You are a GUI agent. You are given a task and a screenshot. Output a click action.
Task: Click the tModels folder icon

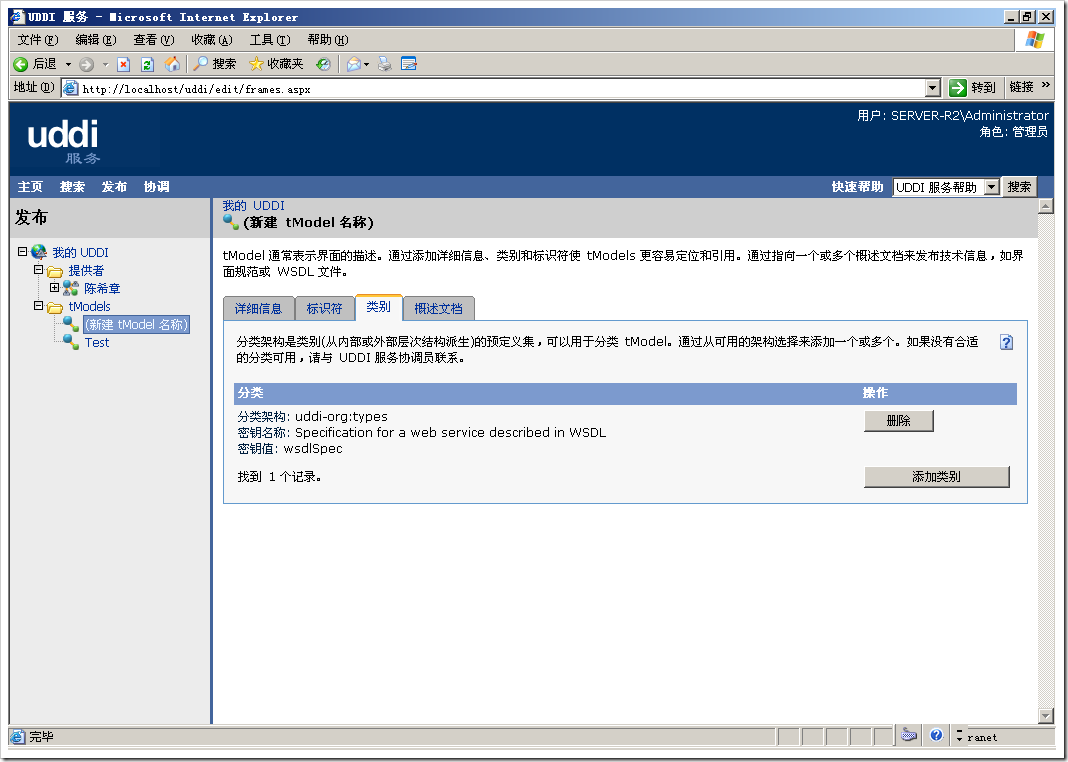[55, 307]
